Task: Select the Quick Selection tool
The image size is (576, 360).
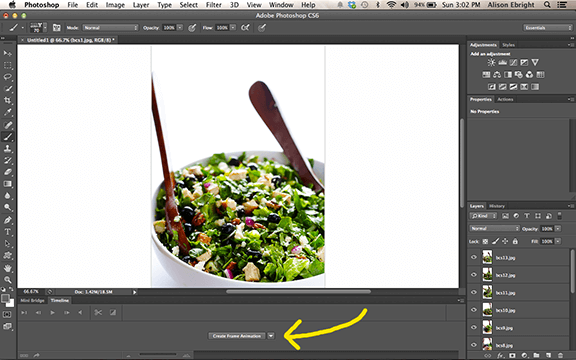Action: [x=7, y=89]
